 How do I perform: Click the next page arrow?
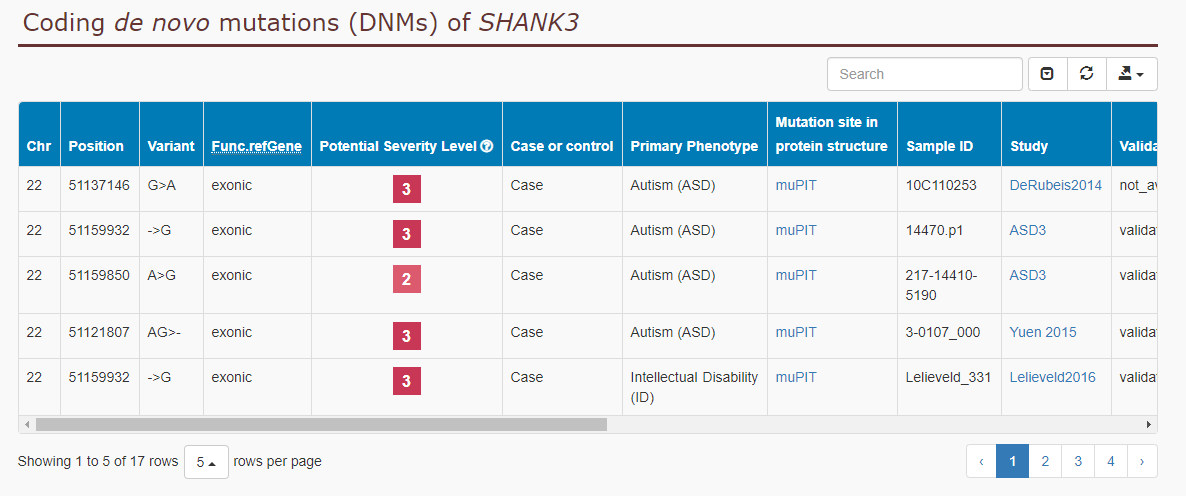[x=1142, y=461]
